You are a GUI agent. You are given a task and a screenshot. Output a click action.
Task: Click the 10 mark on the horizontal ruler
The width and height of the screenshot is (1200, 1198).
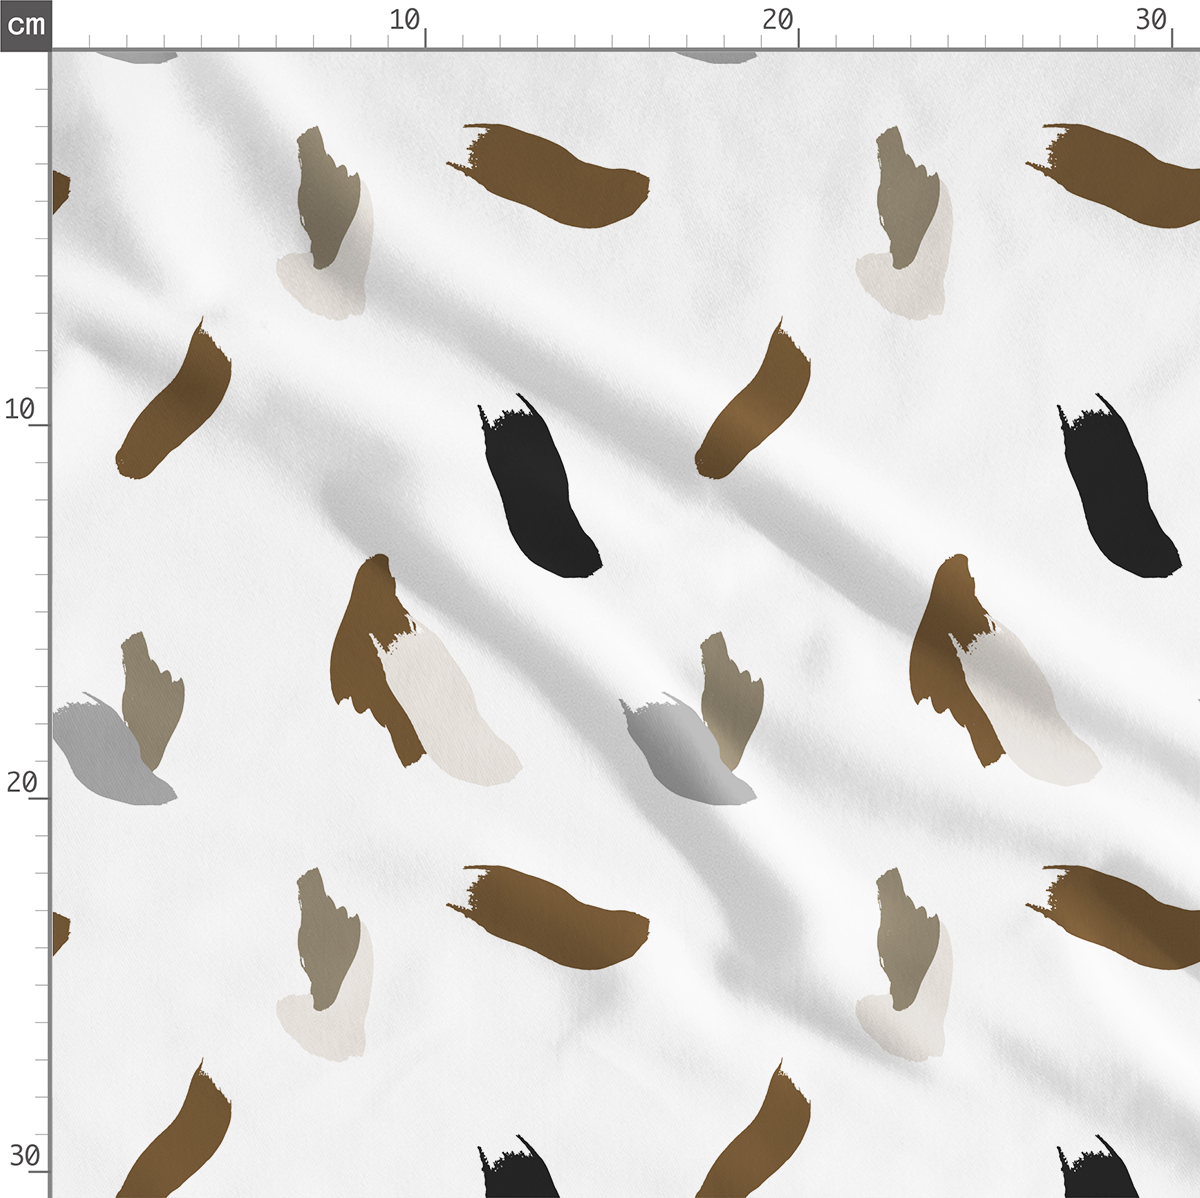405,20
